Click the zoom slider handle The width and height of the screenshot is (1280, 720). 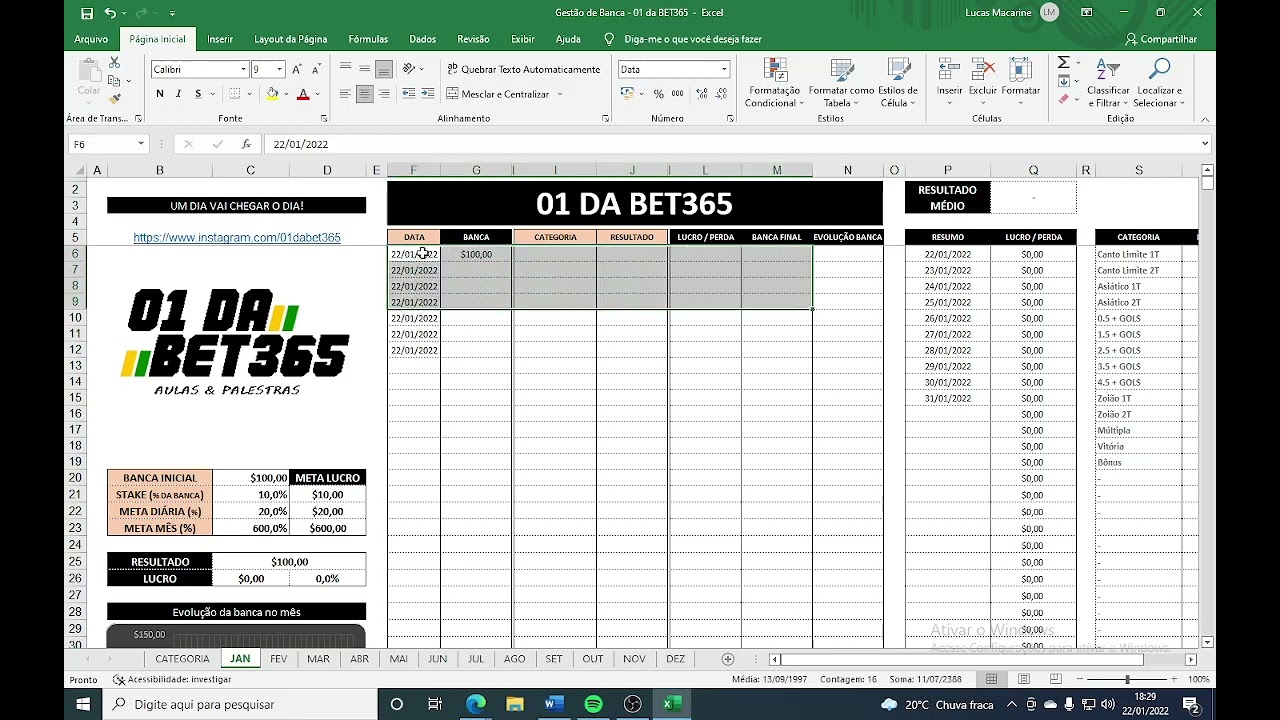pos(1128,679)
